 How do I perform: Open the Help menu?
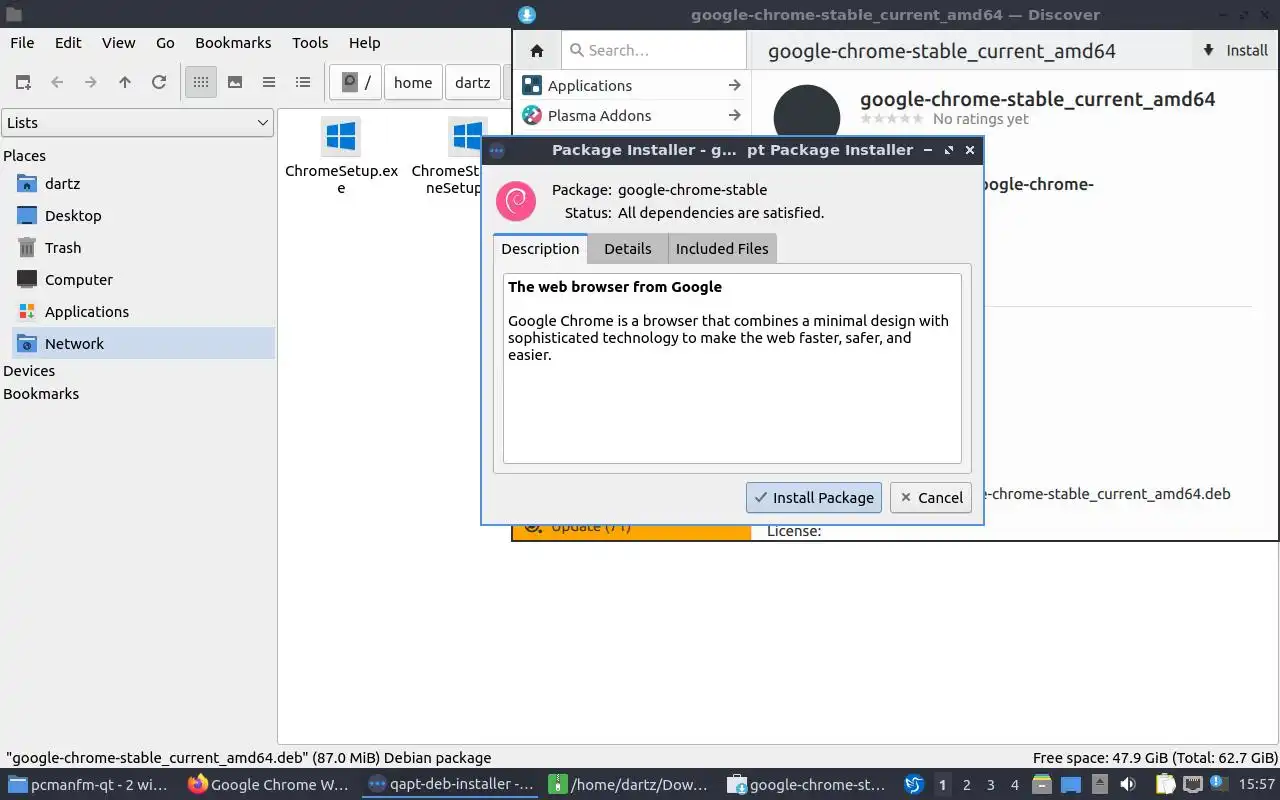click(x=364, y=42)
